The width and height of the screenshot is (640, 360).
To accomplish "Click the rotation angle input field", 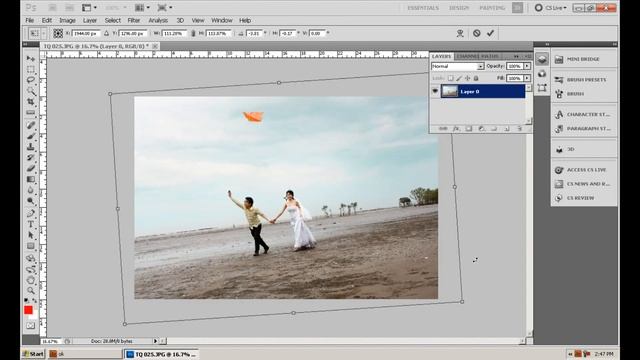I will (255, 33).
